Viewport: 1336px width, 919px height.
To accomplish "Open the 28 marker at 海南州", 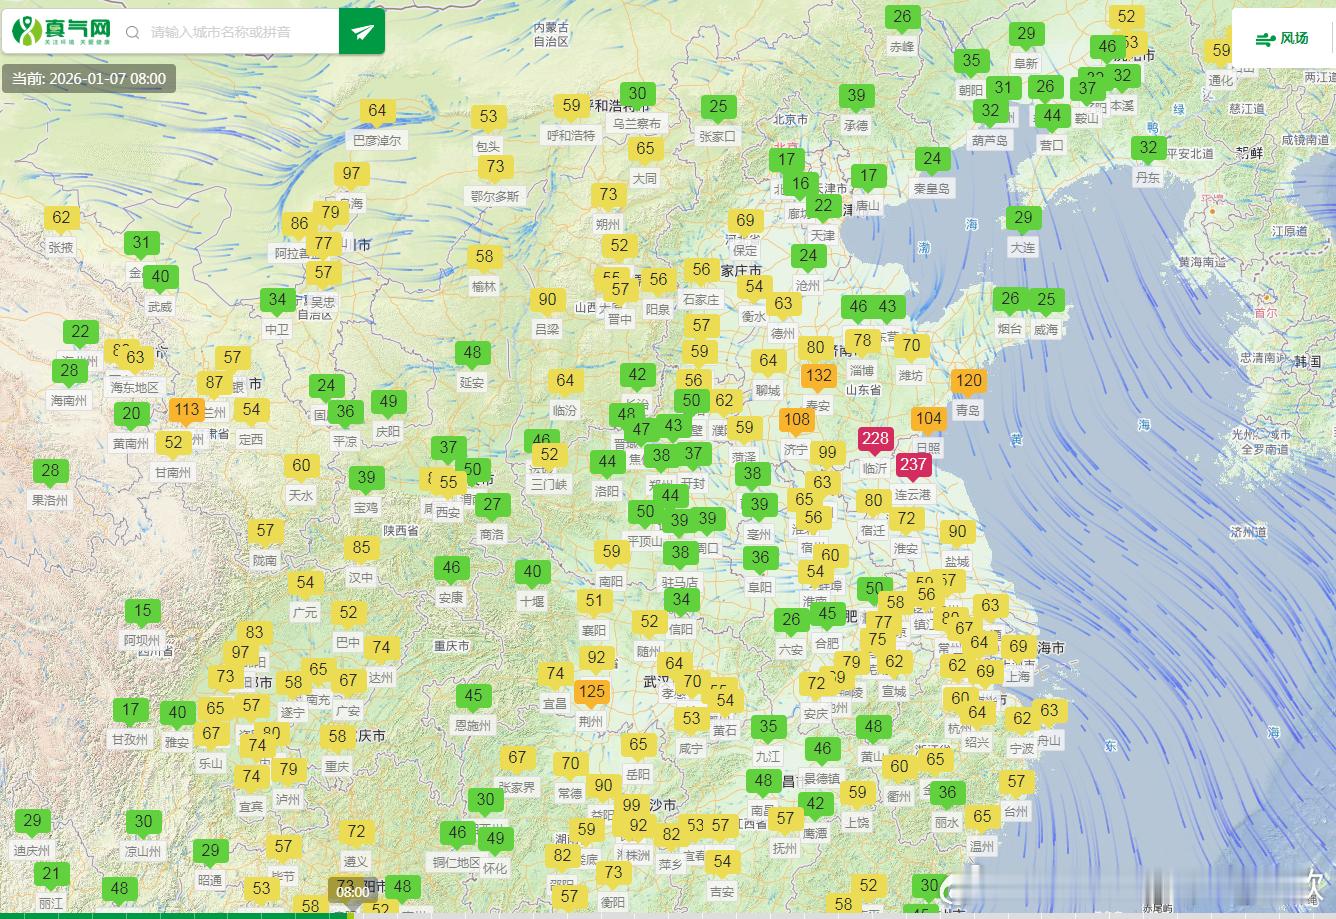I will [68, 371].
